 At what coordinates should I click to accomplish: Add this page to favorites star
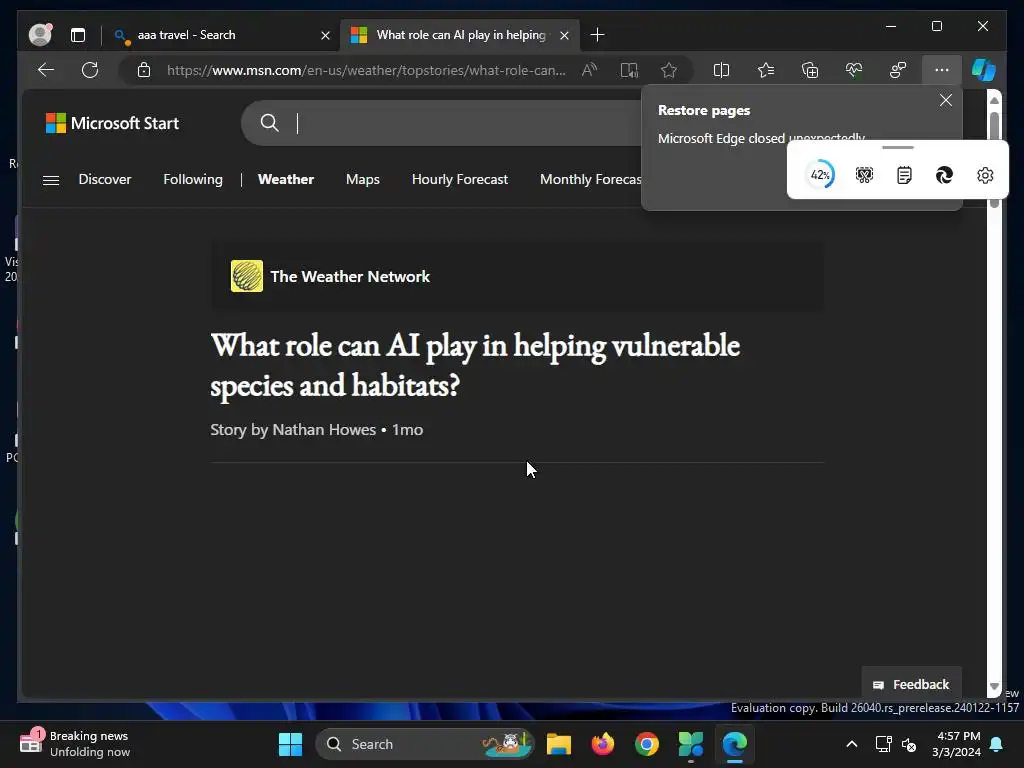click(x=669, y=70)
